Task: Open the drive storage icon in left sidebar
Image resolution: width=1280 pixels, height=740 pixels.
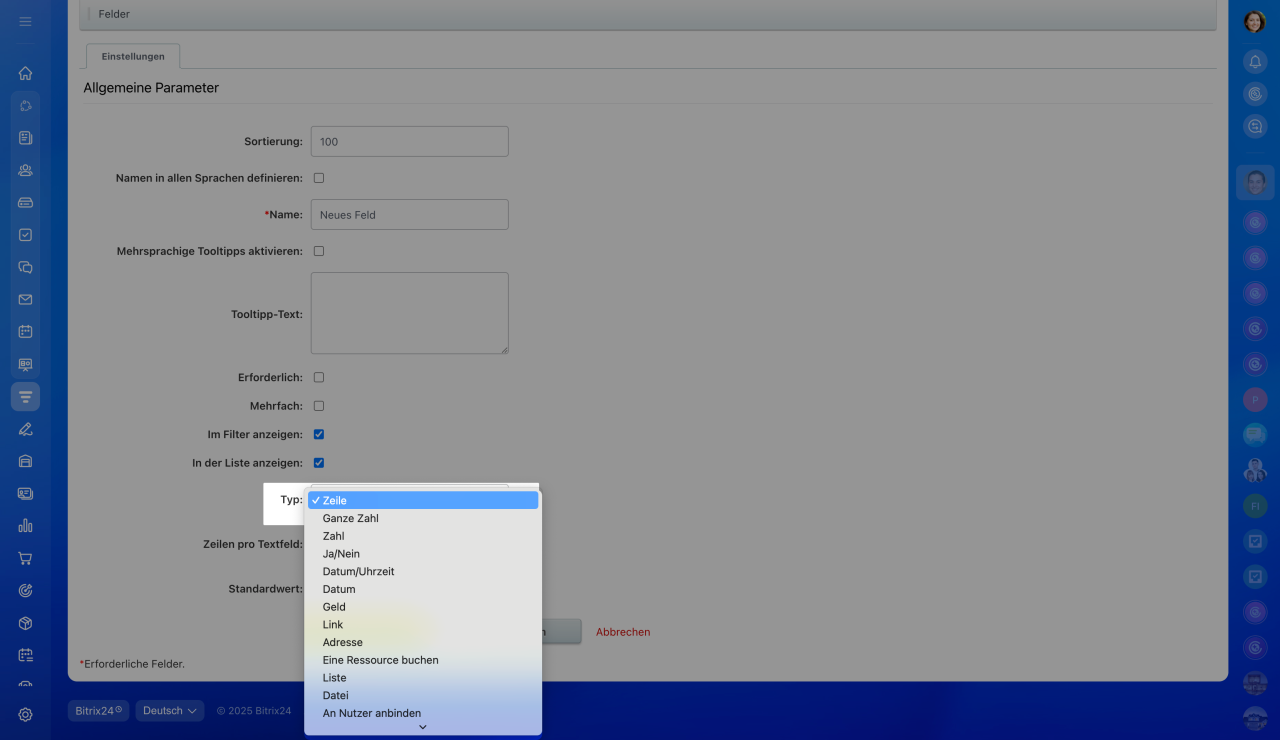Action: click(26, 202)
